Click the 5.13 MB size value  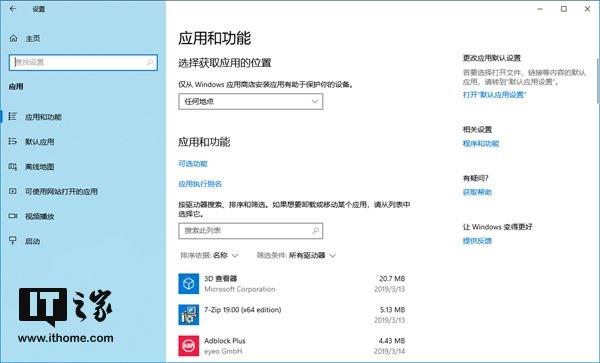coord(393,309)
